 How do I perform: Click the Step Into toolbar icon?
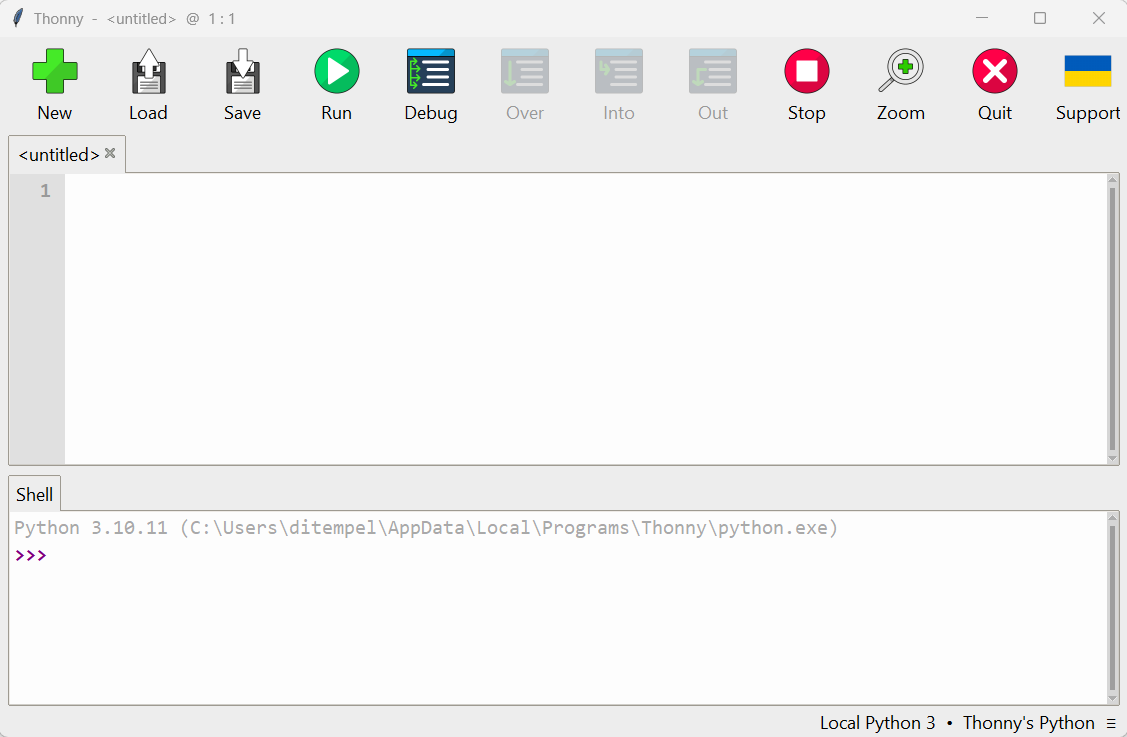point(618,73)
